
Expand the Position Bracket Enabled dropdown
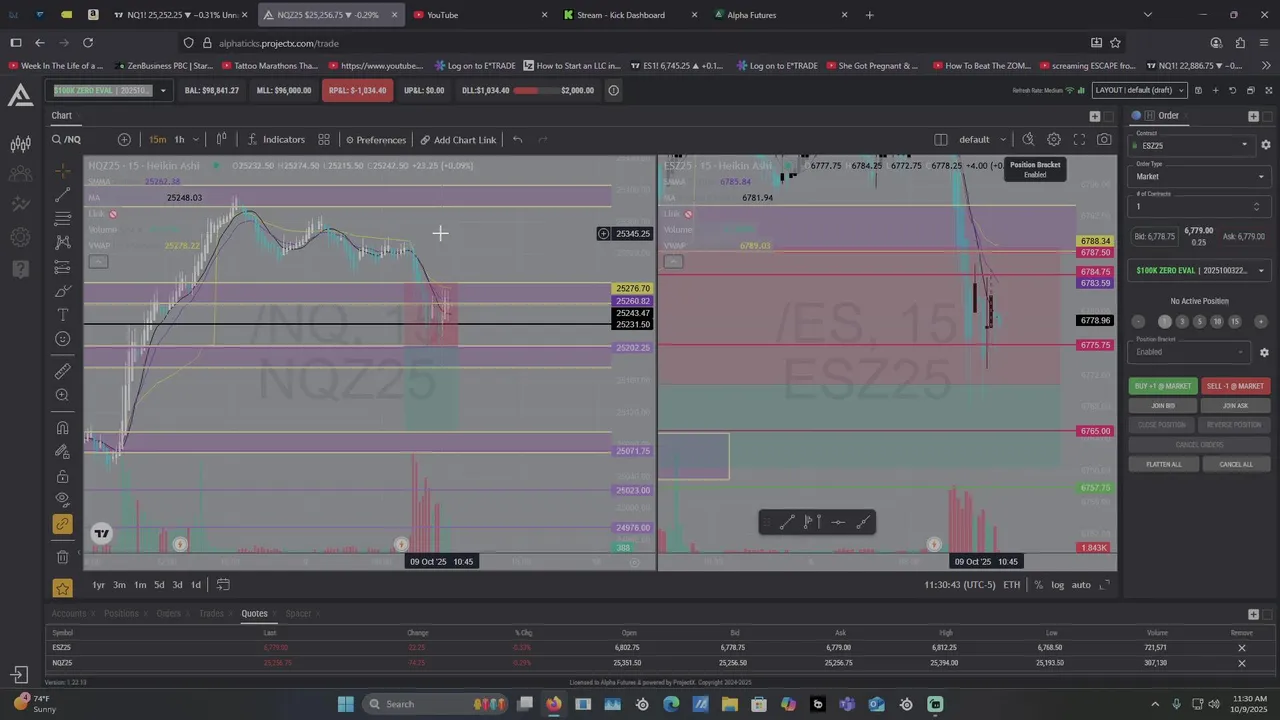point(1190,352)
